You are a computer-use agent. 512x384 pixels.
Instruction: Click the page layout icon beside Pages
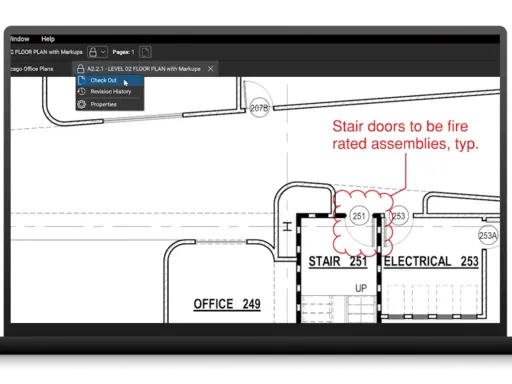(x=145, y=52)
